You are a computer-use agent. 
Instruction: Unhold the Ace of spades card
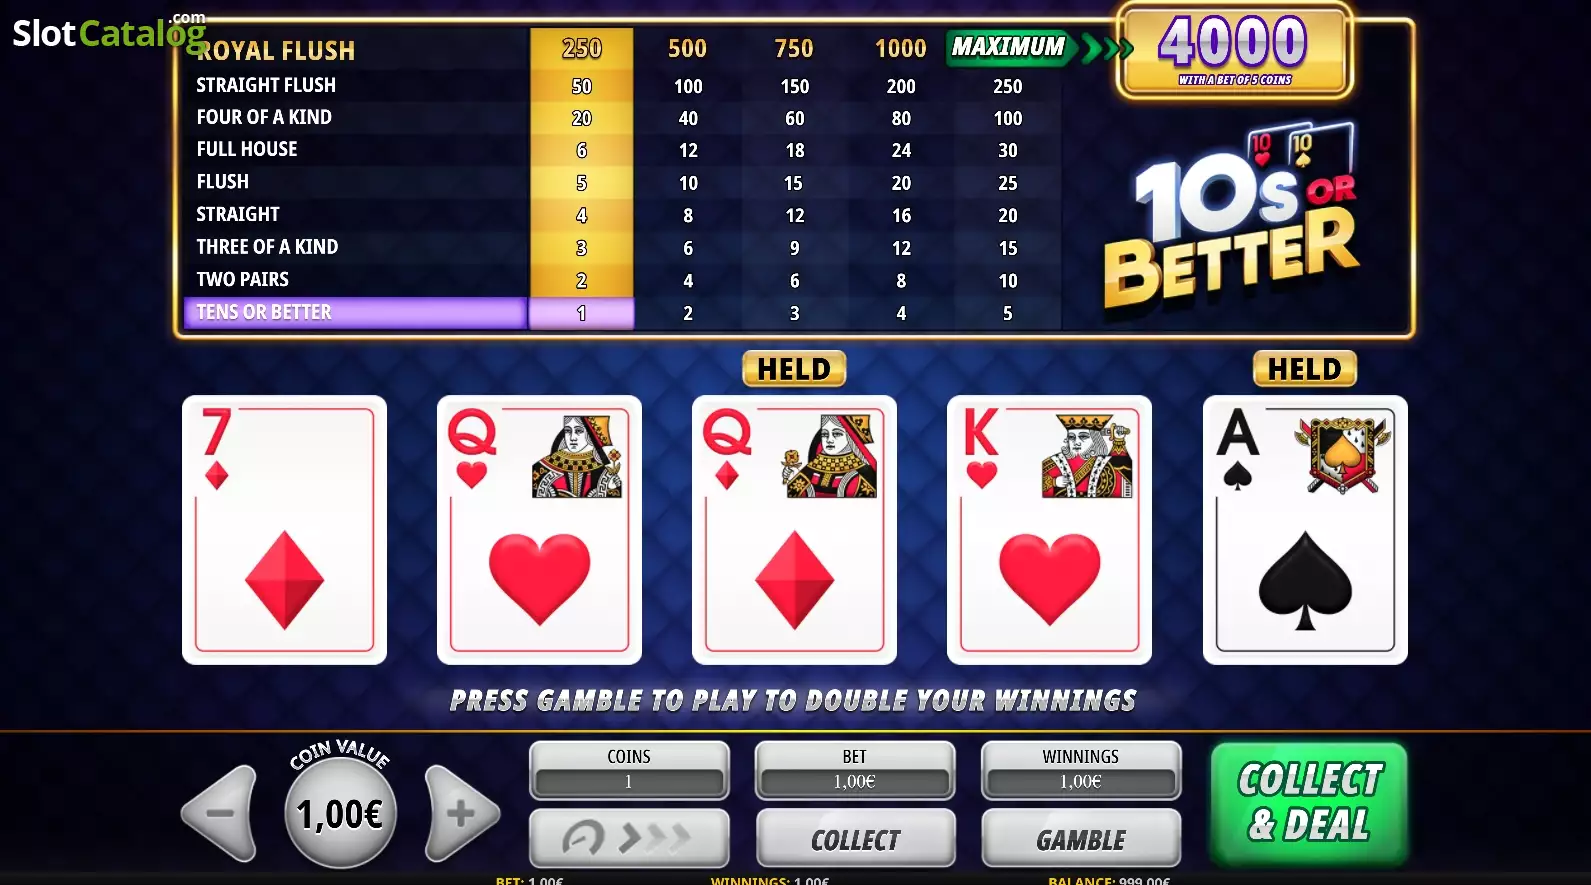coord(1305,530)
